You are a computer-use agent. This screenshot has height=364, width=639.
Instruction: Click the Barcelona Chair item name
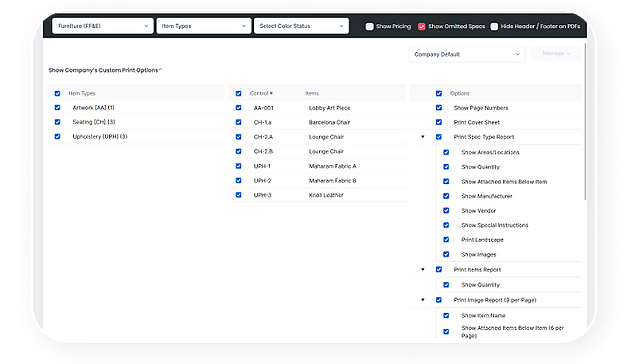tap(329, 122)
